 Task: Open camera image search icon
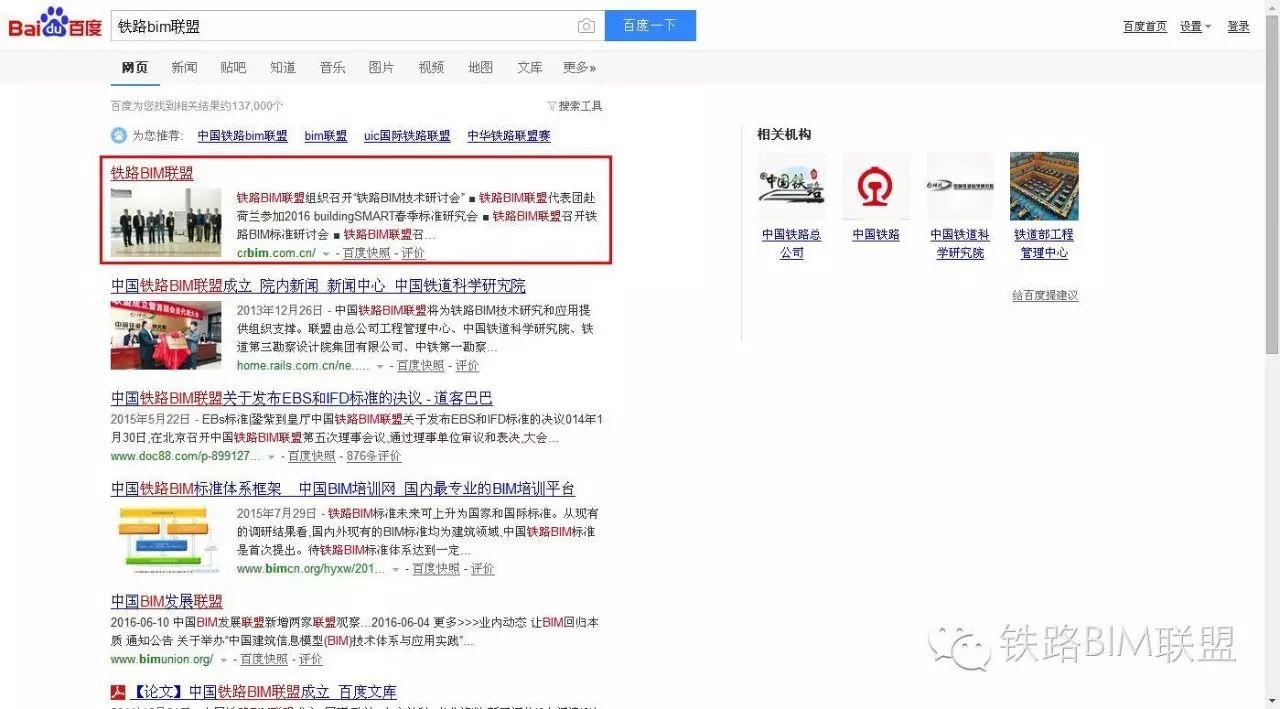(x=586, y=26)
